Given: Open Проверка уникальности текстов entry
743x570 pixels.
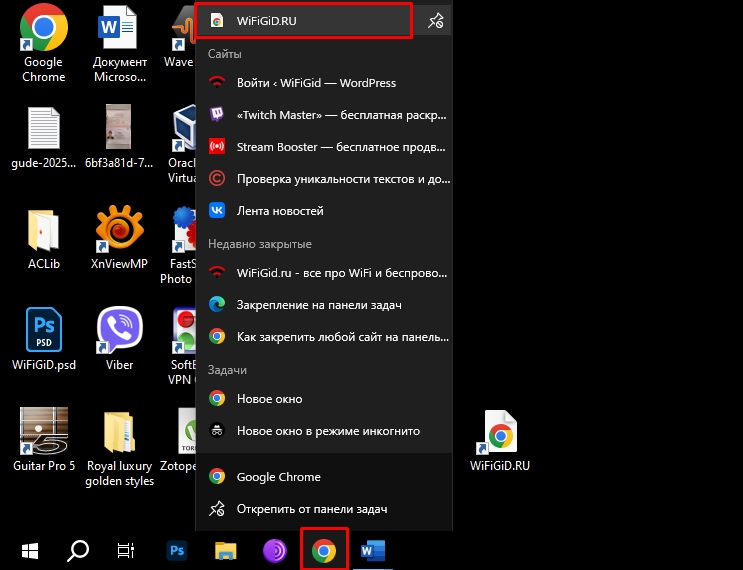Looking at the screenshot, I should pyautogui.click(x=324, y=179).
